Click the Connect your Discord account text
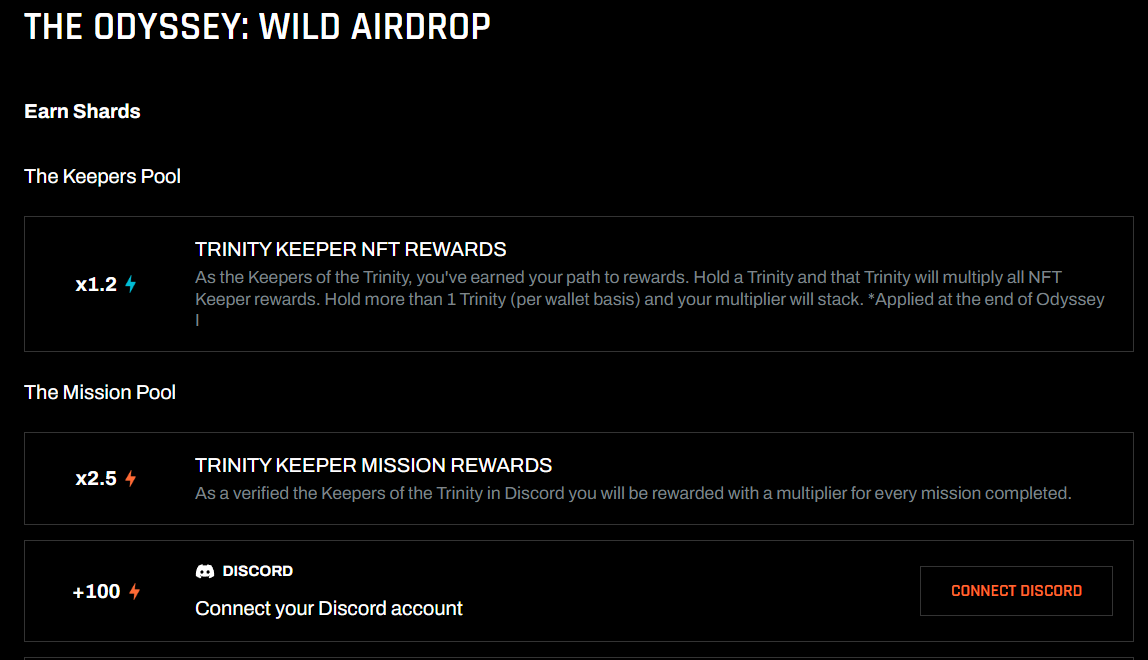1148x660 pixels. coord(328,608)
